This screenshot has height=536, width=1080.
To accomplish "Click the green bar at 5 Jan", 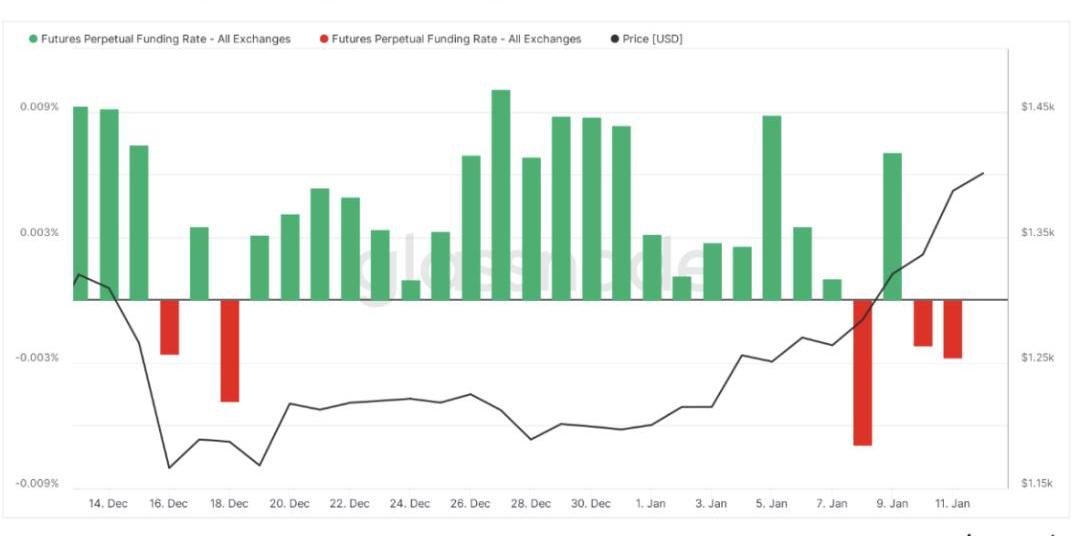I will click(x=772, y=207).
